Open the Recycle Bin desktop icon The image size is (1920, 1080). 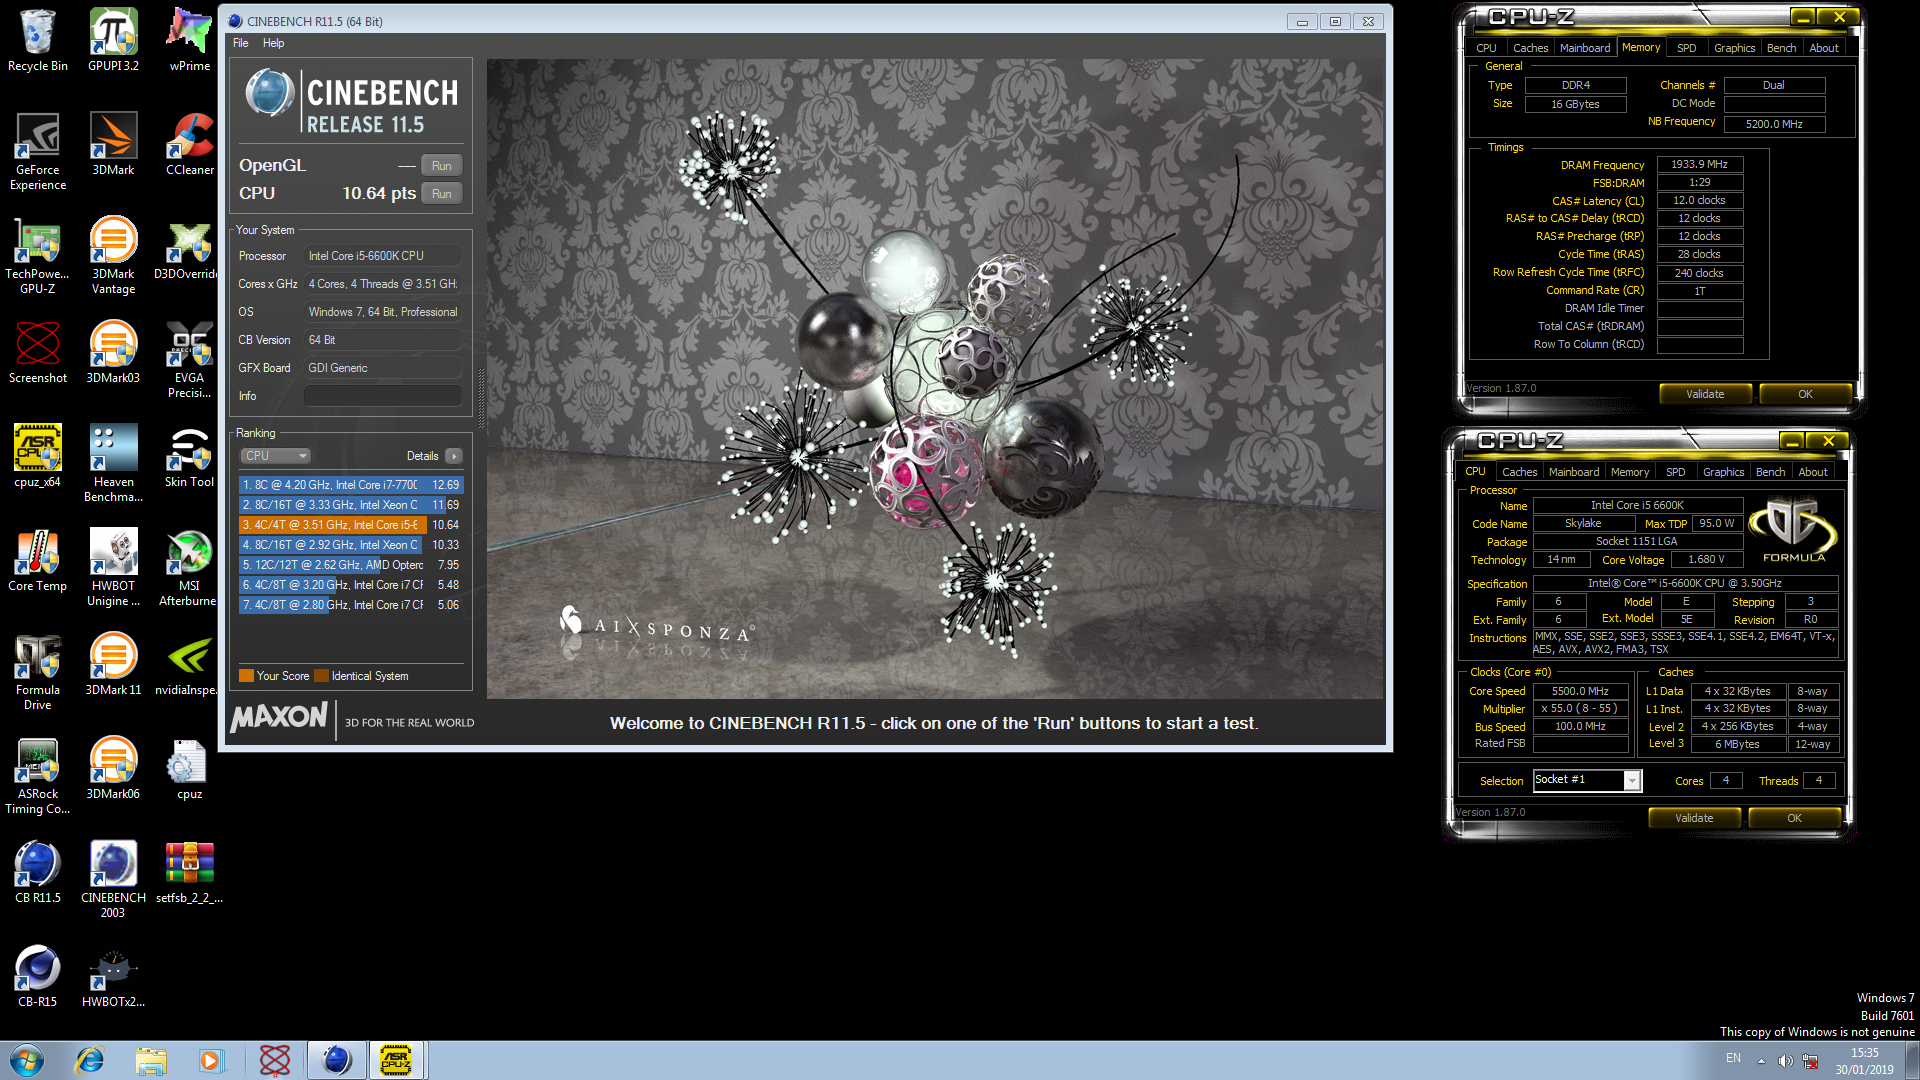pyautogui.click(x=38, y=40)
